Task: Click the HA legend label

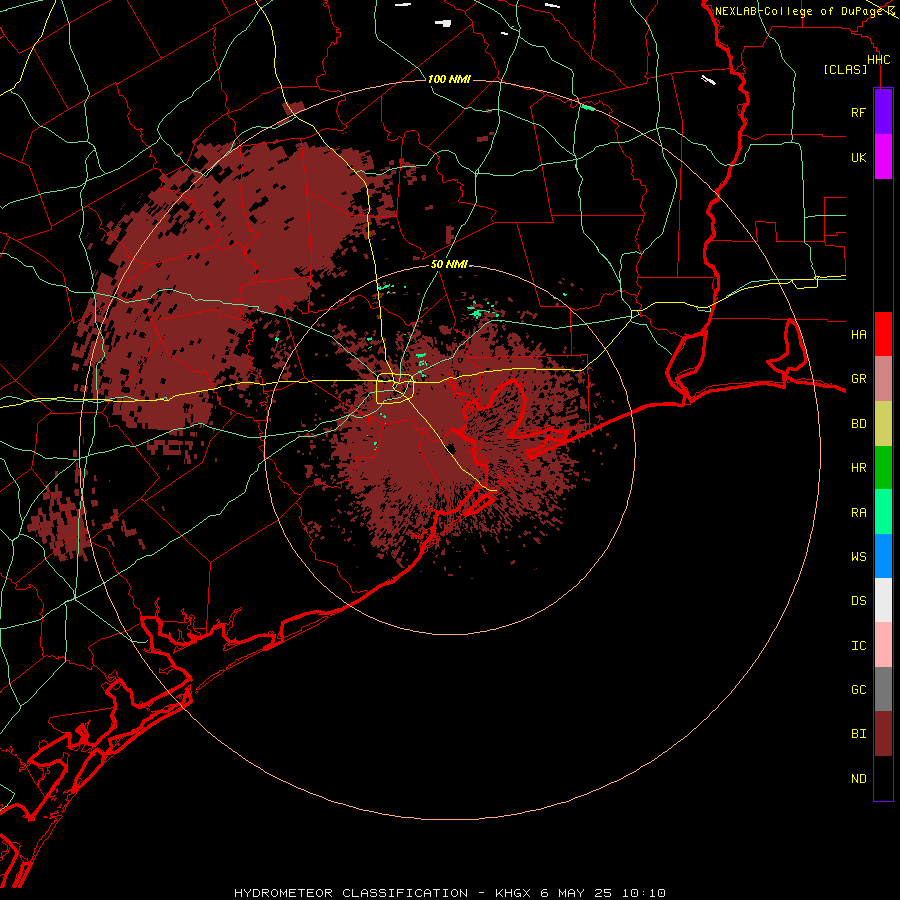Action: coord(858,335)
